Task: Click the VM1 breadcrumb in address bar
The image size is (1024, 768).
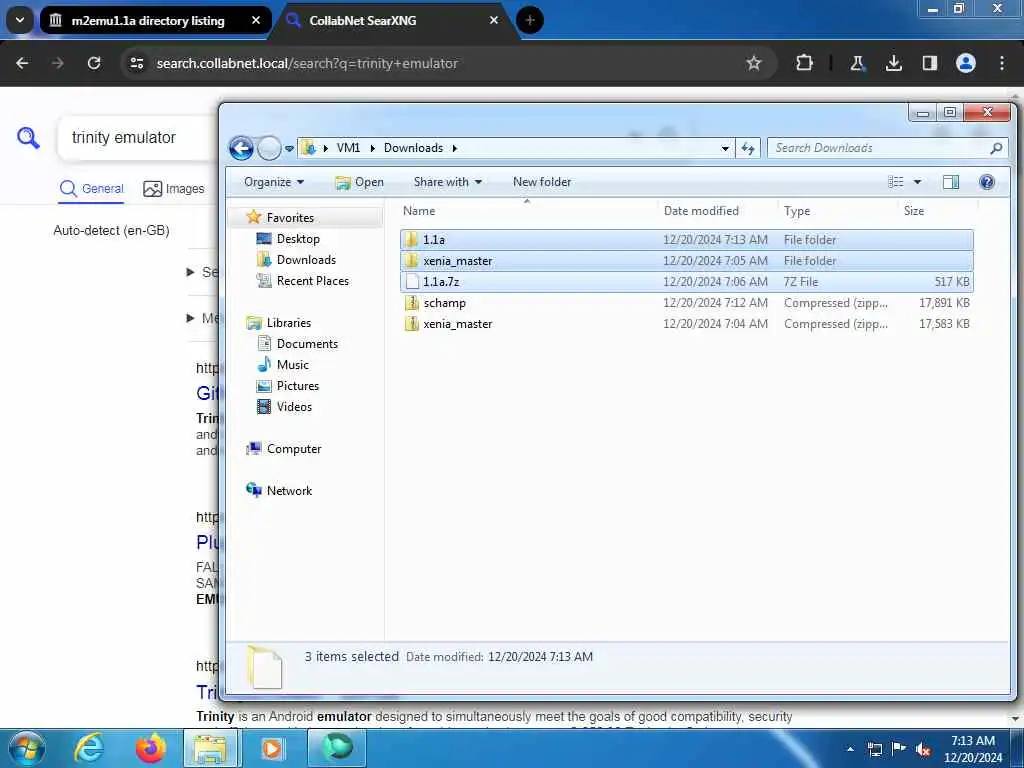Action: [x=348, y=148]
